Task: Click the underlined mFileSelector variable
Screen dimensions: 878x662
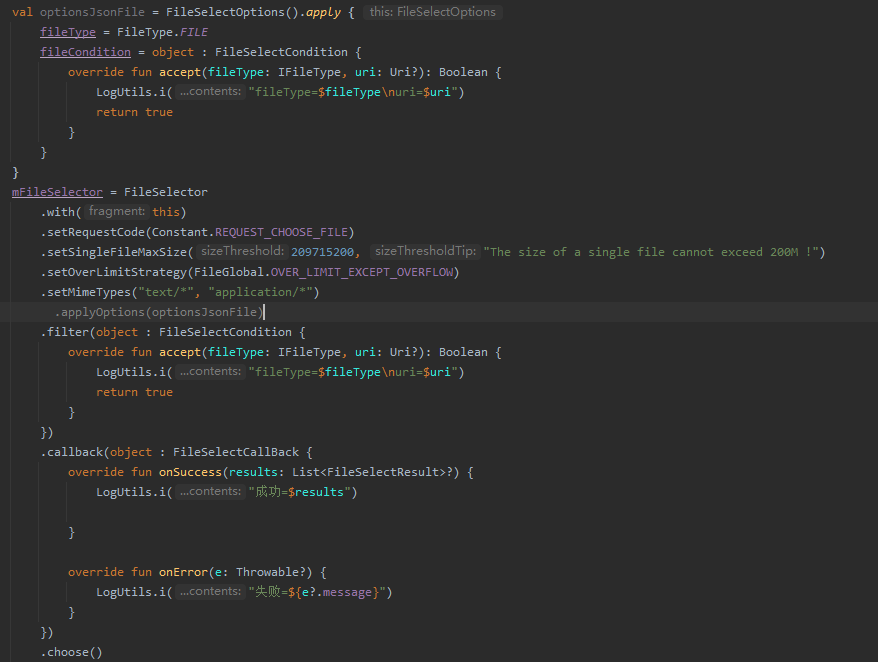Action: pos(57,191)
